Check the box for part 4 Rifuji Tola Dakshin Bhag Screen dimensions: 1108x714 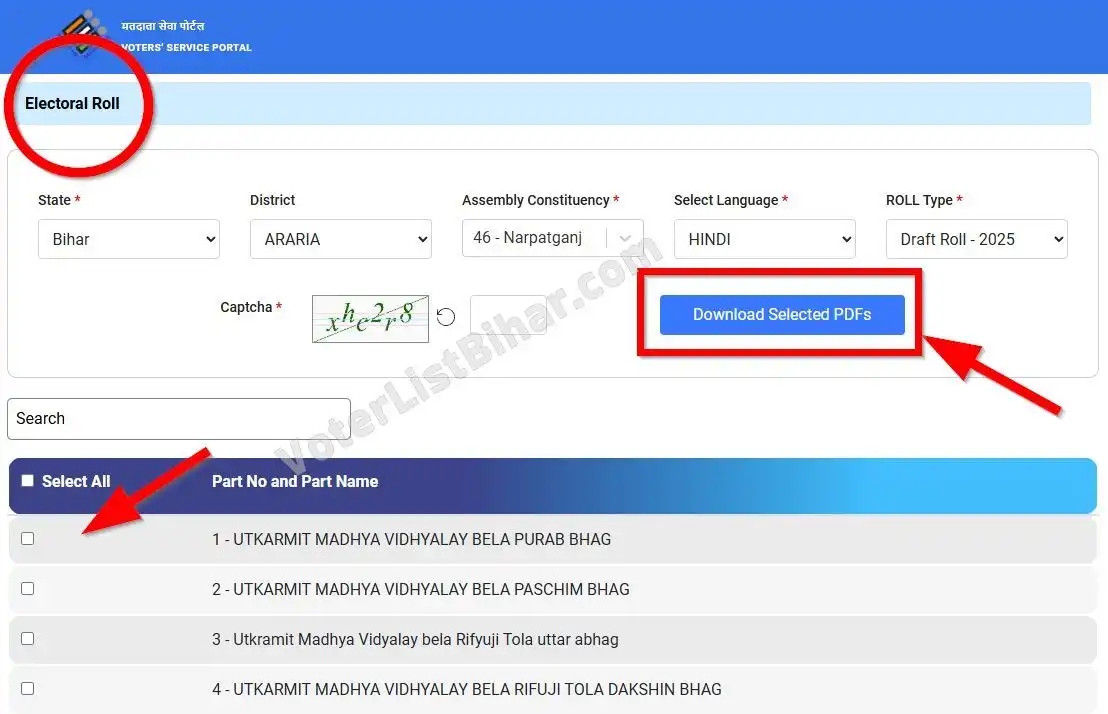[x=27, y=688]
